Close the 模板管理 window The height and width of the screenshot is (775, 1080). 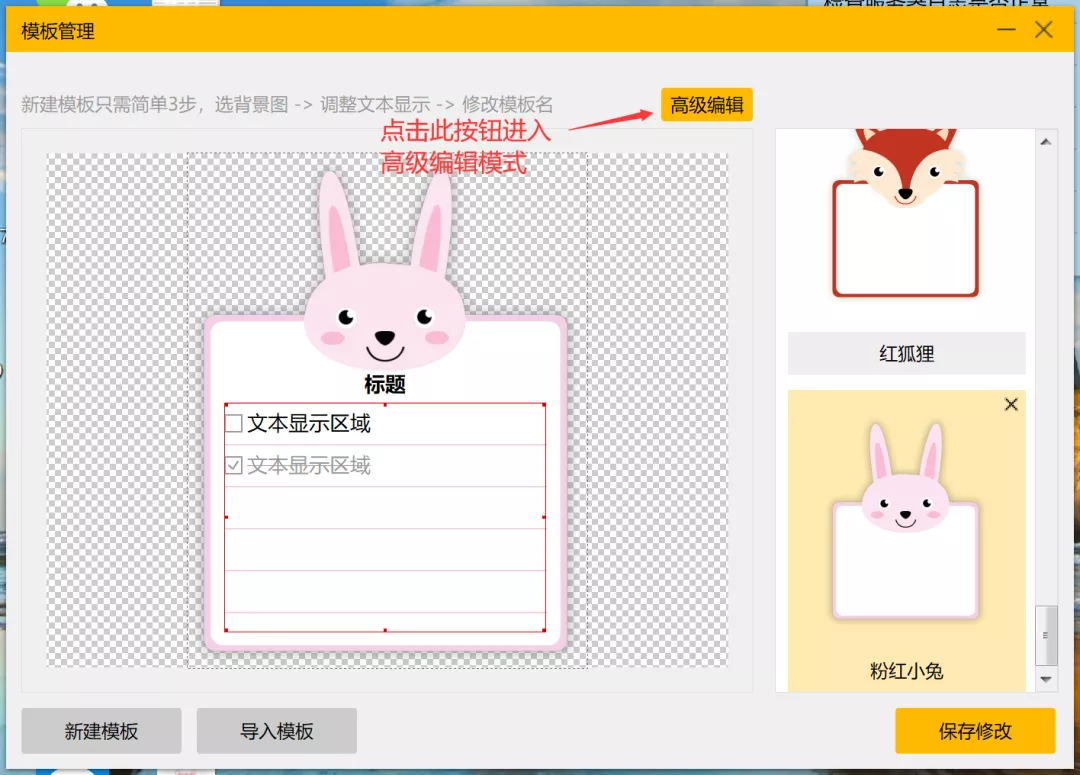pyautogui.click(x=1043, y=30)
